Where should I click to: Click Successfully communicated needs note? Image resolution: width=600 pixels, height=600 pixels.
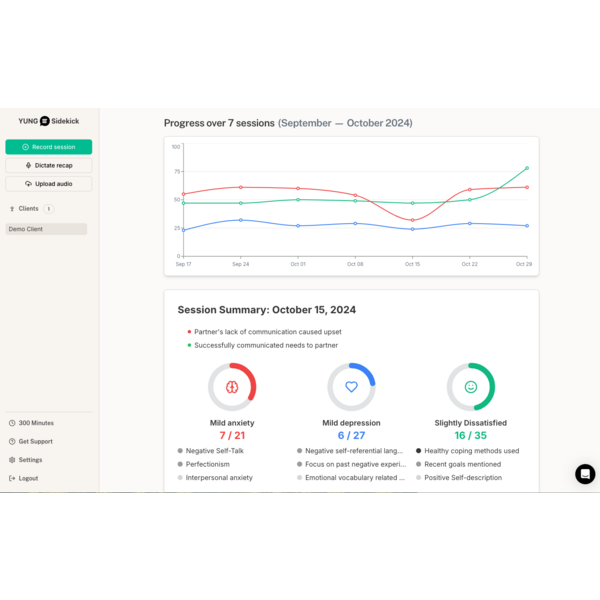click(263, 345)
